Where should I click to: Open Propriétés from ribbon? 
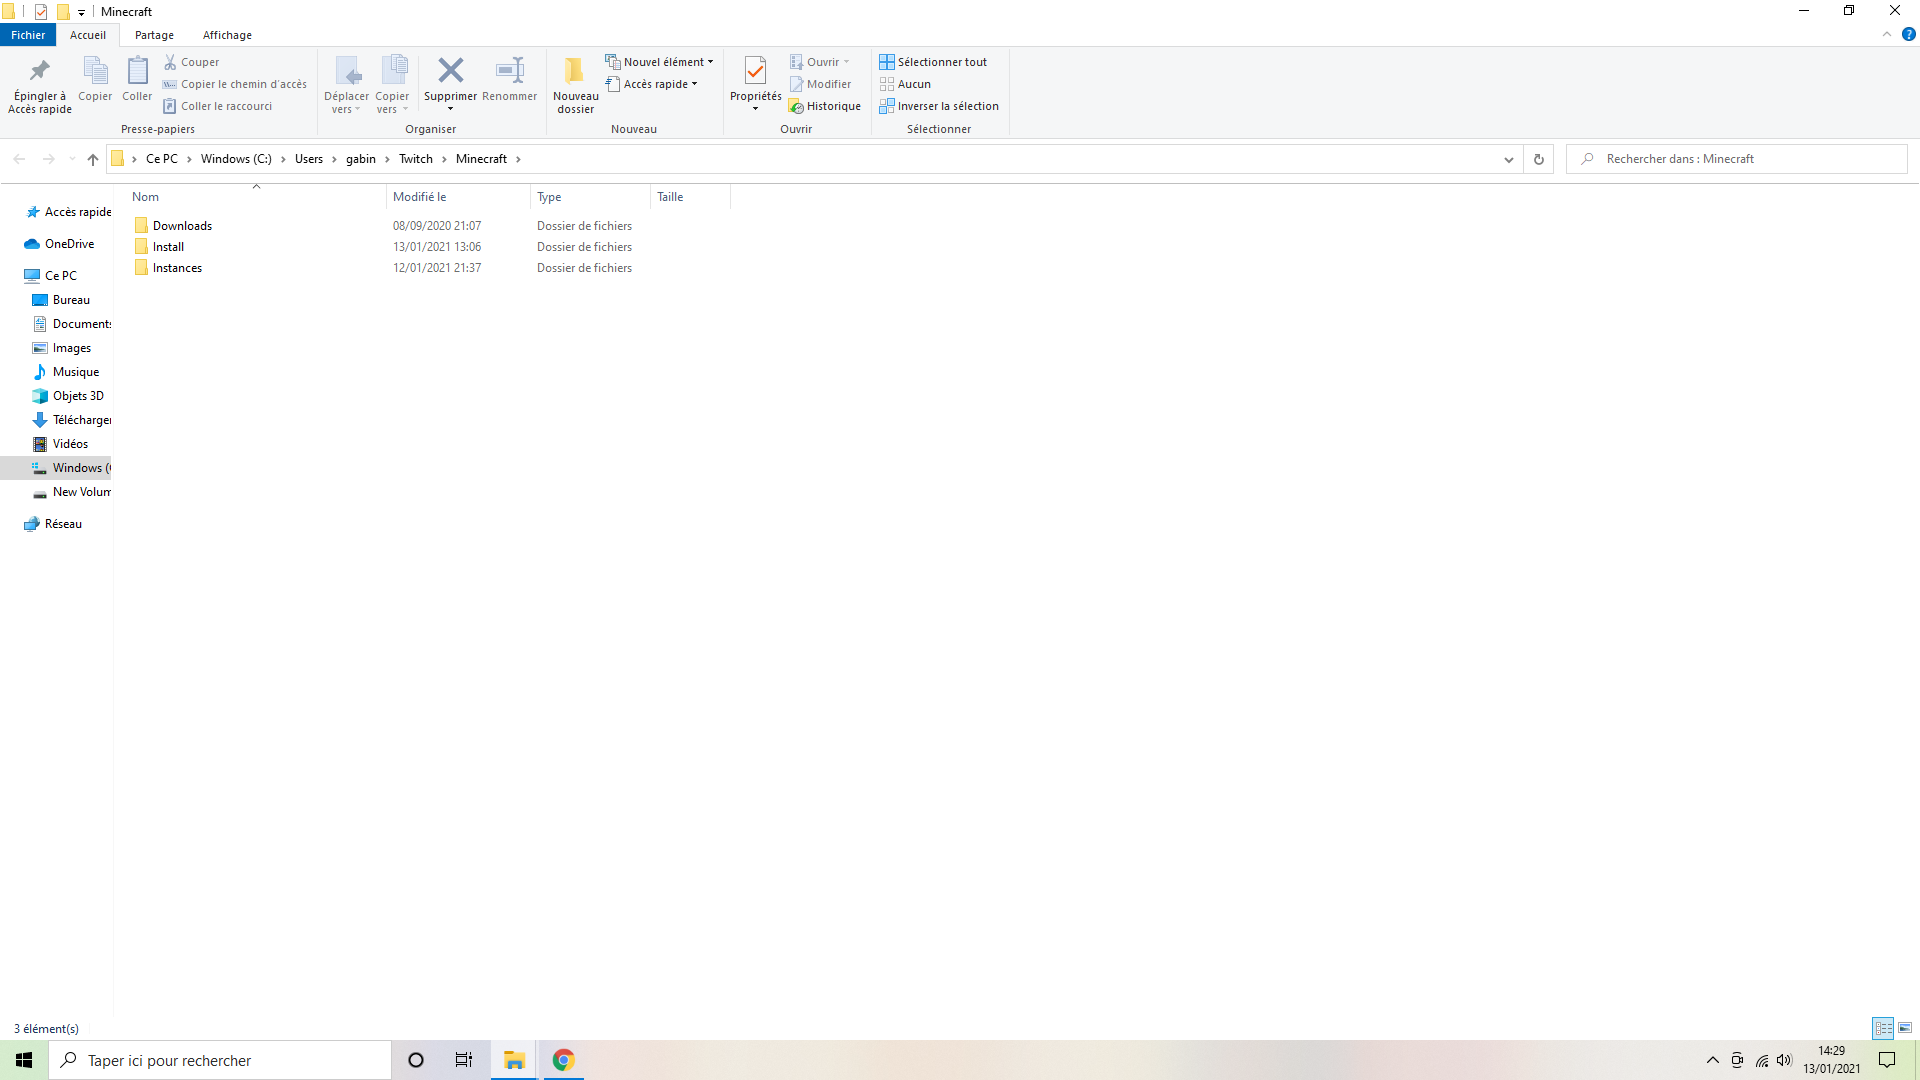pyautogui.click(x=755, y=83)
